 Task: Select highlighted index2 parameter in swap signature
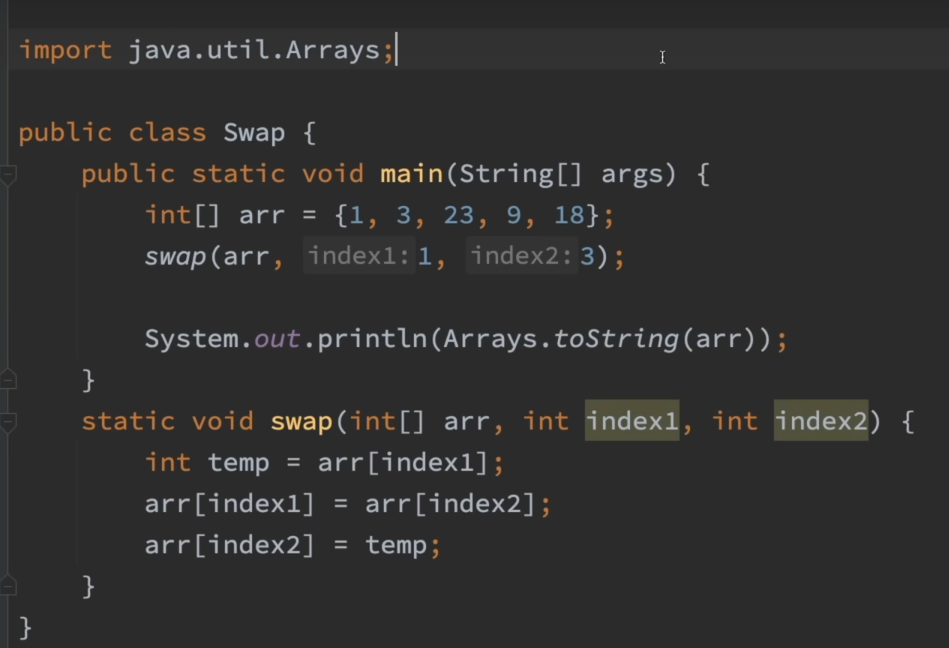click(821, 421)
